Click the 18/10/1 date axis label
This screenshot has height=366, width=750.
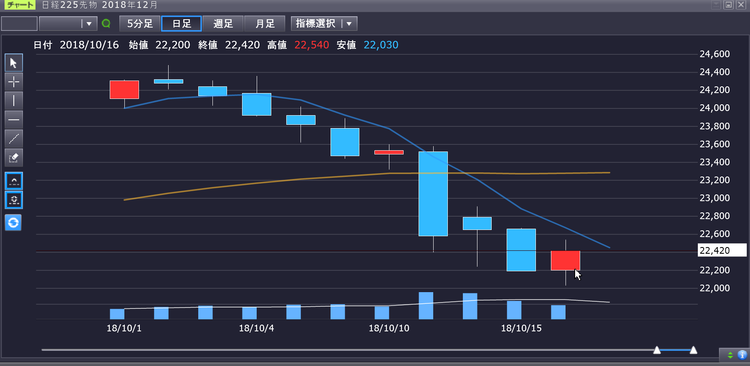pos(124,328)
